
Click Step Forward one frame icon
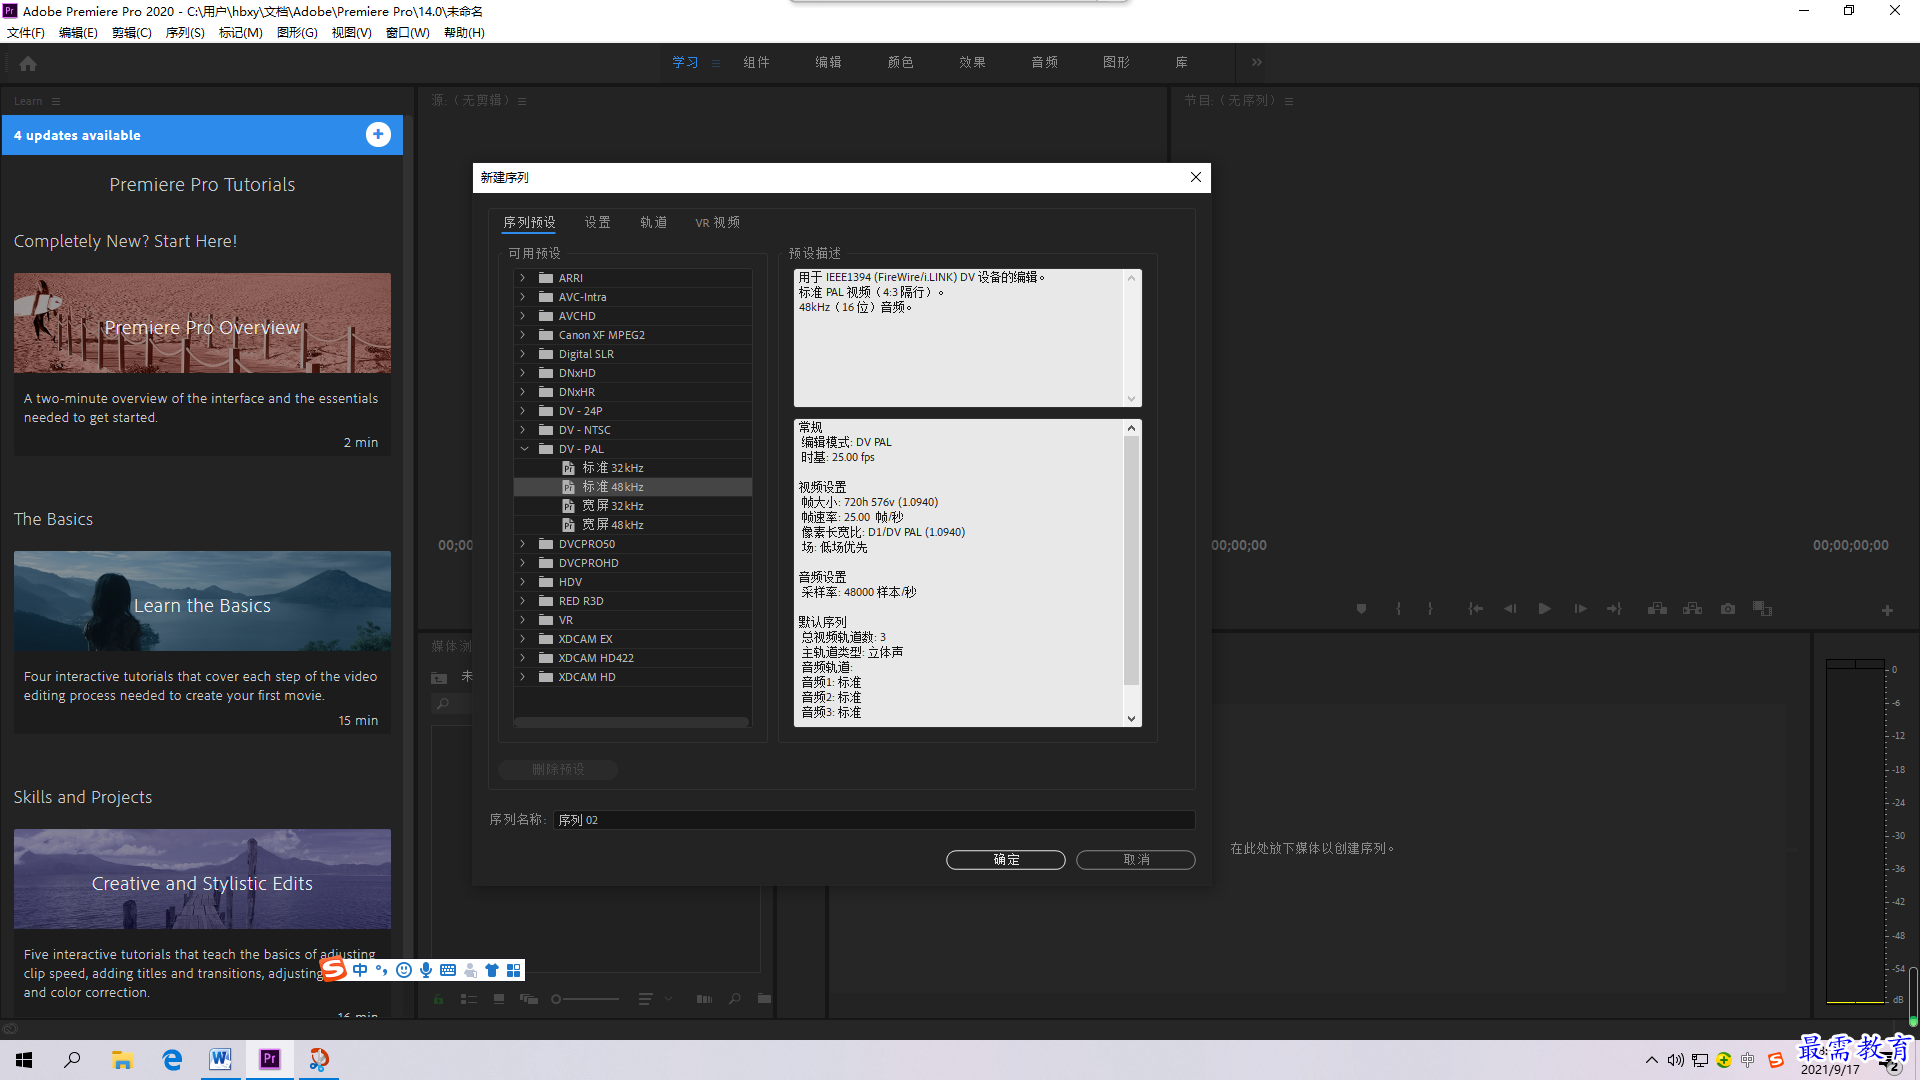(x=1580, y=608)
